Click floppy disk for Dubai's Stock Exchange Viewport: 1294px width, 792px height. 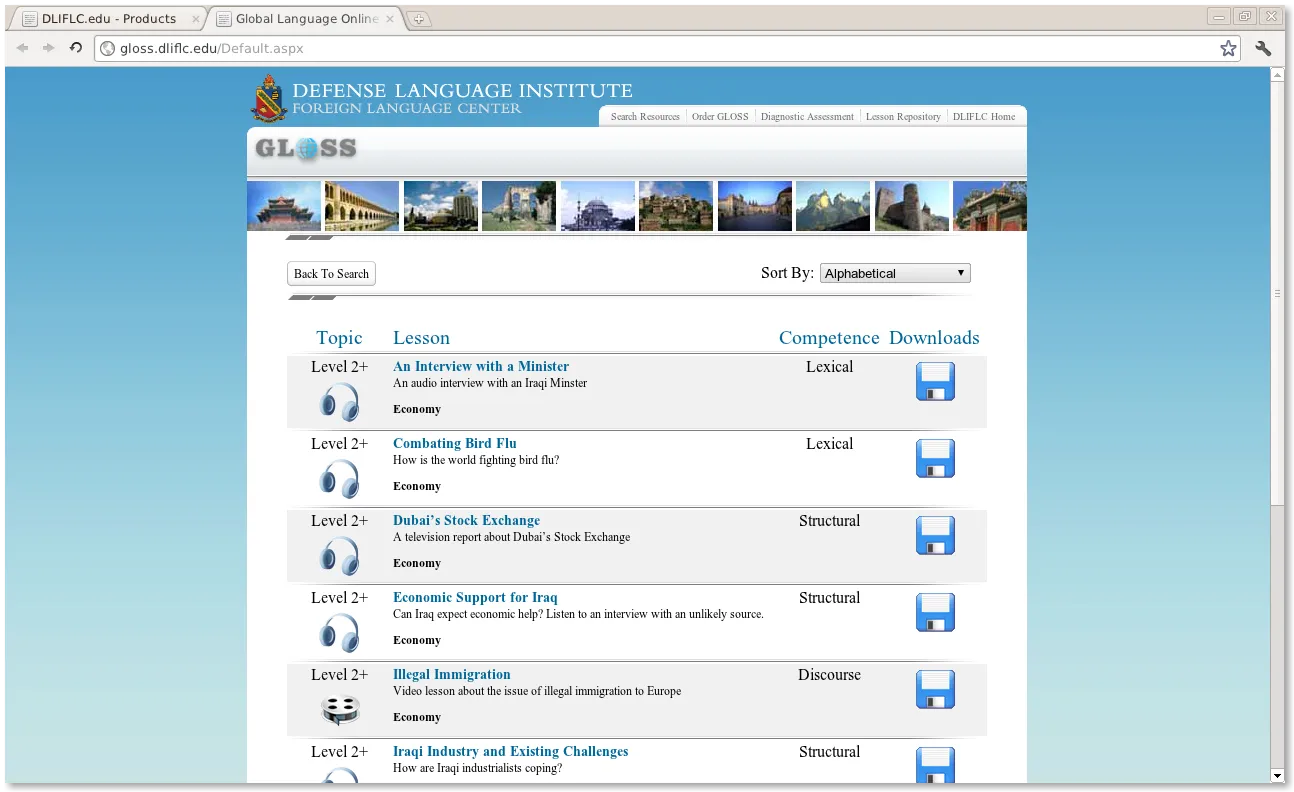[935, 536]
